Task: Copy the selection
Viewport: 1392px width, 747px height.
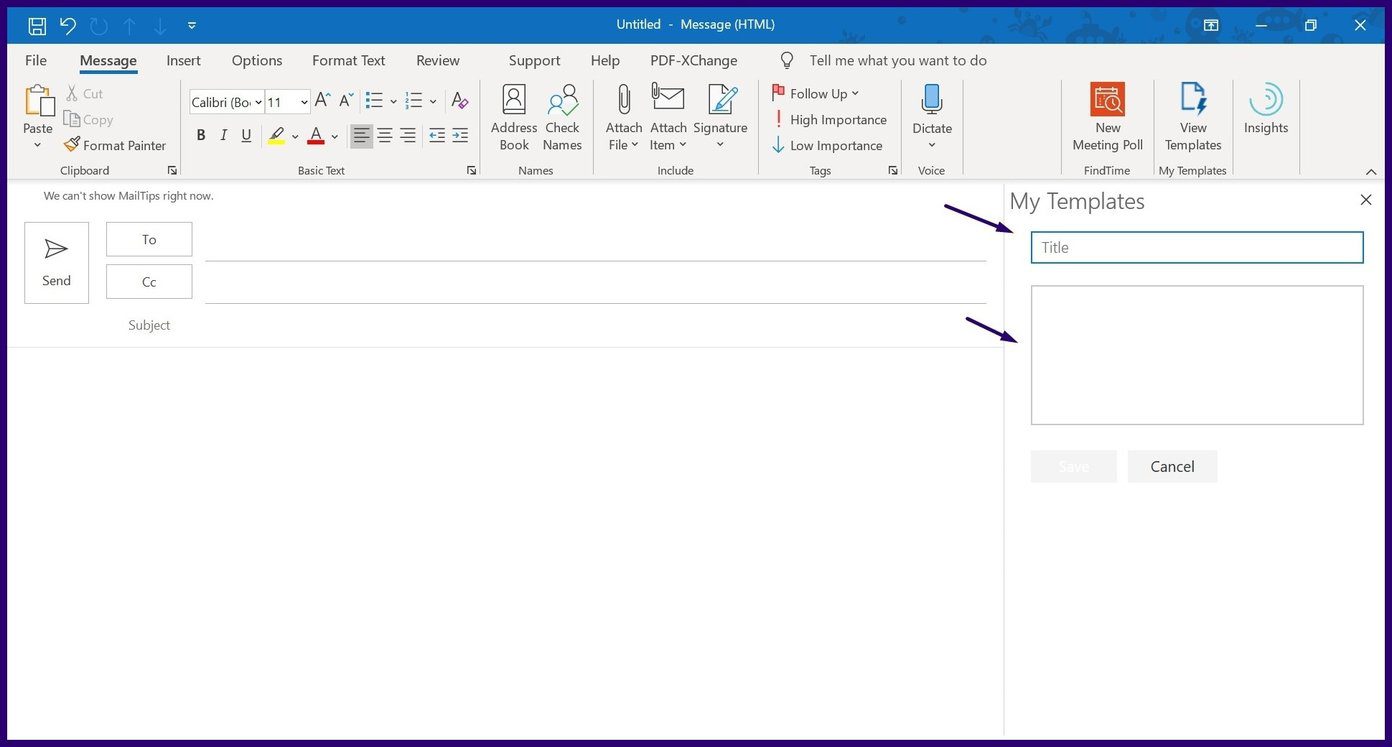Action: 88,120
